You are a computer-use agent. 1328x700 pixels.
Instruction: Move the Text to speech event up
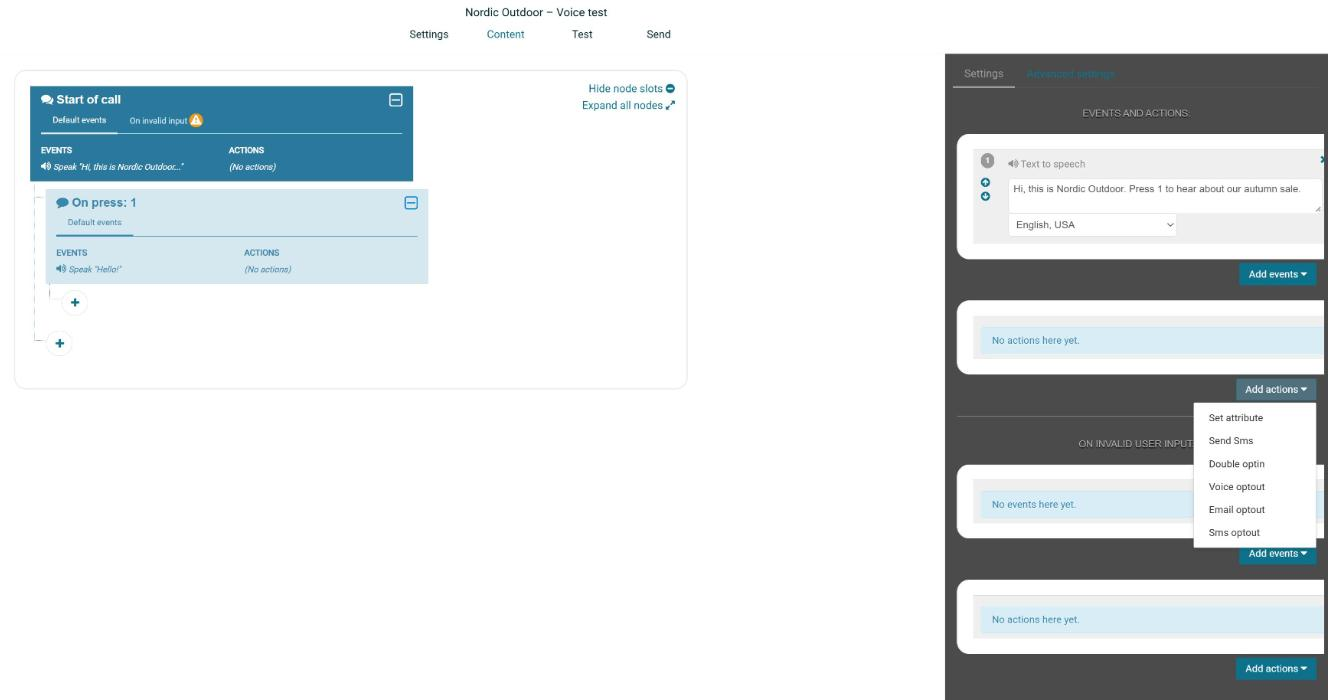986,183
